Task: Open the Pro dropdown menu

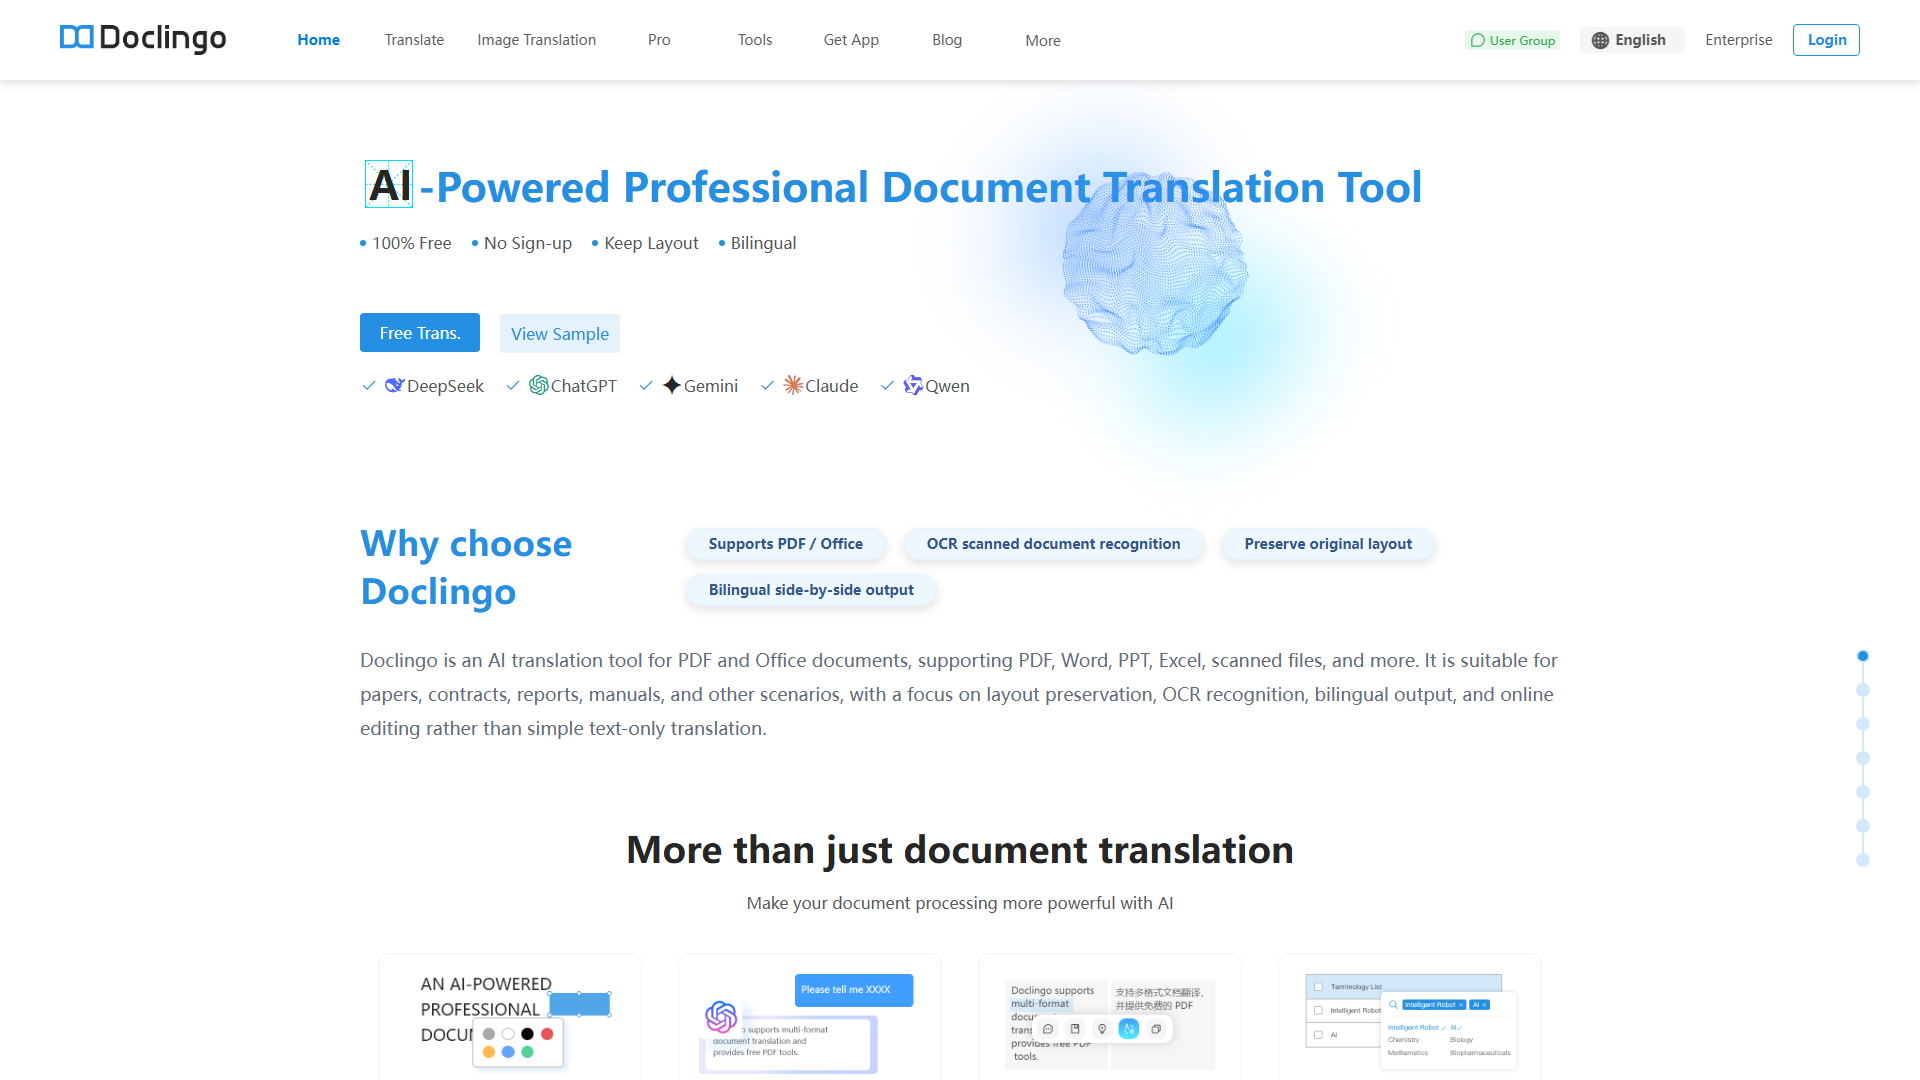Action: (x=659, y=40)
